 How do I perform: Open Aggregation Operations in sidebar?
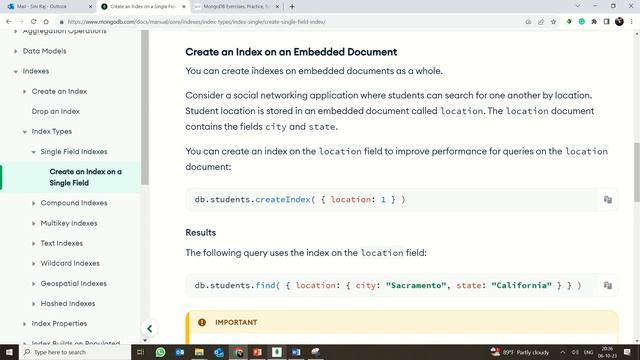[x=64, y=31]
